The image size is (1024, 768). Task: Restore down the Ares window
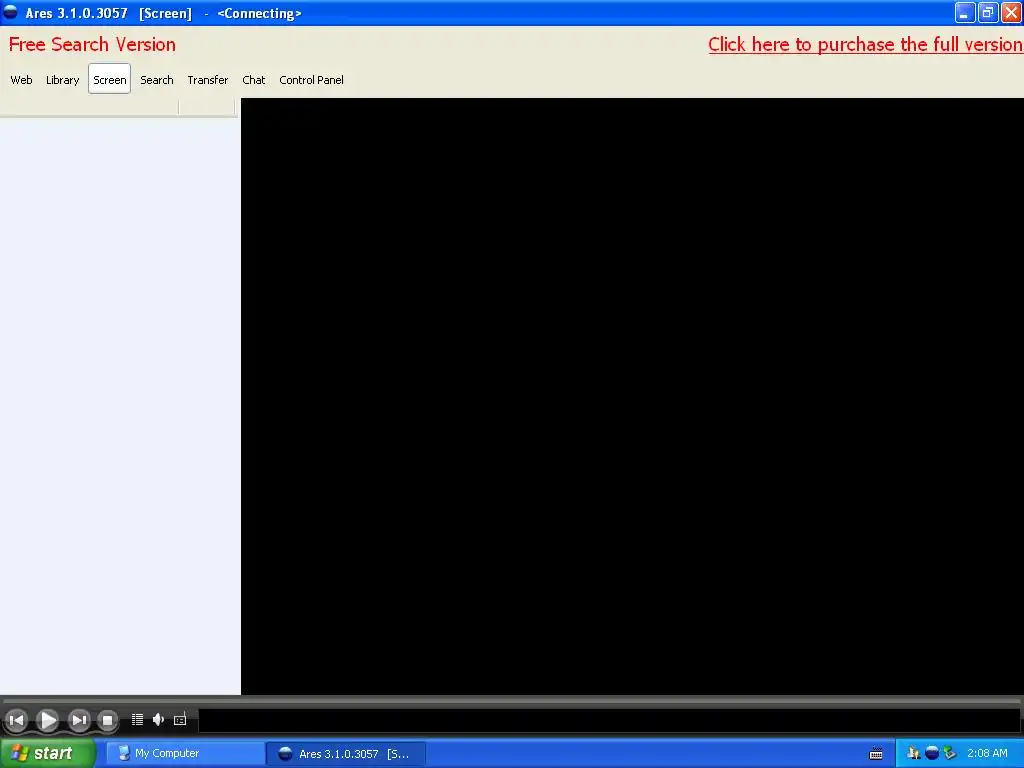point(988,12)
